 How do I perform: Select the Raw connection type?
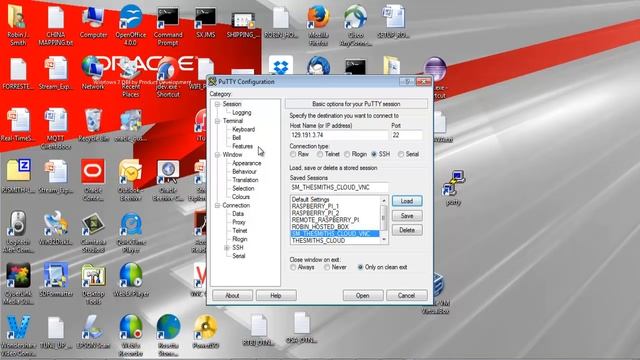click(293, 154)
